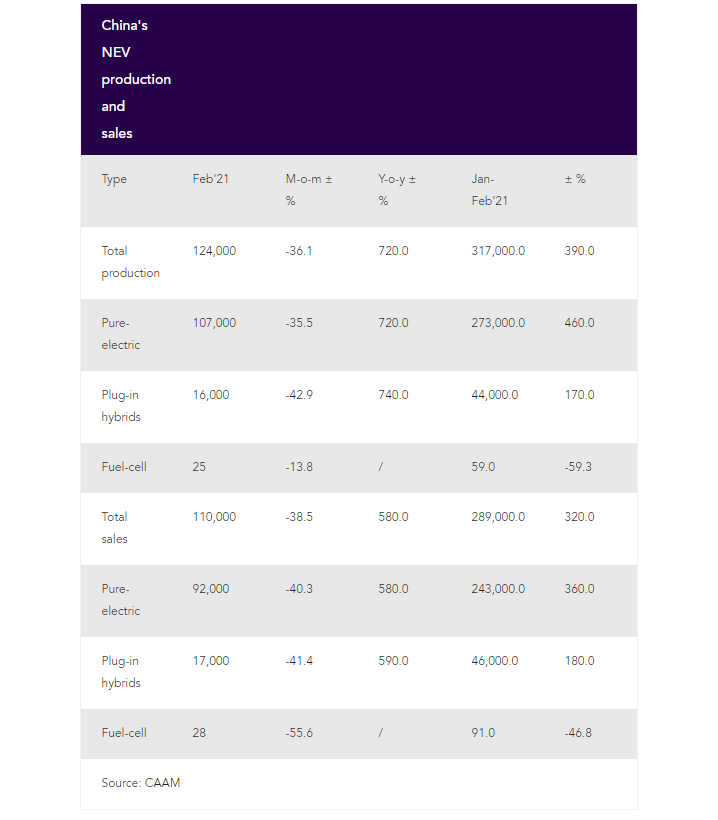Viewport: 718px width, 820px height.
Task: Select the "Total sales" row label
Action: (x=115, y=528)
